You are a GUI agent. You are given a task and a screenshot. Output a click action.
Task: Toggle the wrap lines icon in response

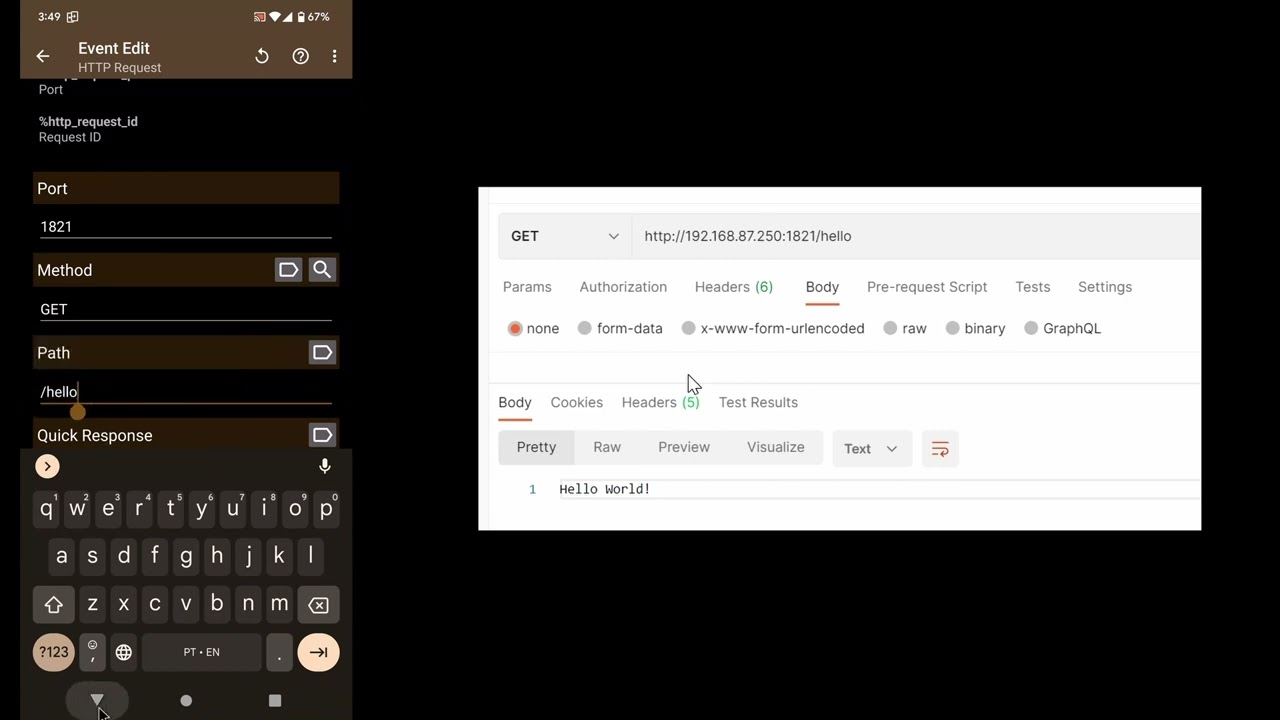click(940, 449)
